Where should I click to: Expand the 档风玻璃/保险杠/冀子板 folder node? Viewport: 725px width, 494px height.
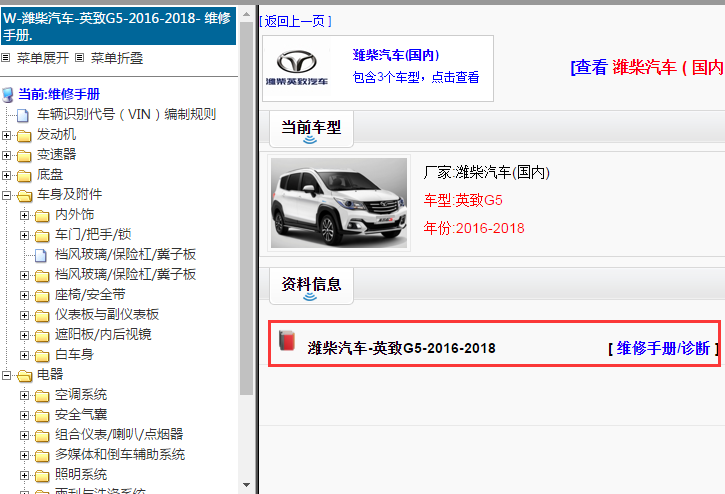tap(25, 276)
